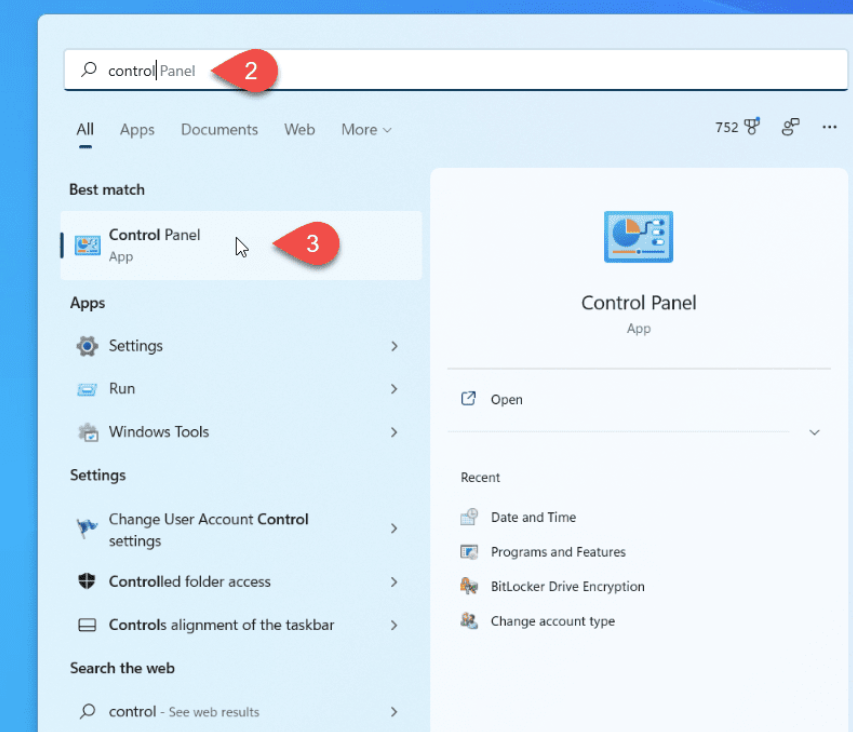Viewport: 853px width, 732px height.
Task: Click the Windows Tools icon
Action: pyautogui.click(x=88, y=432)
